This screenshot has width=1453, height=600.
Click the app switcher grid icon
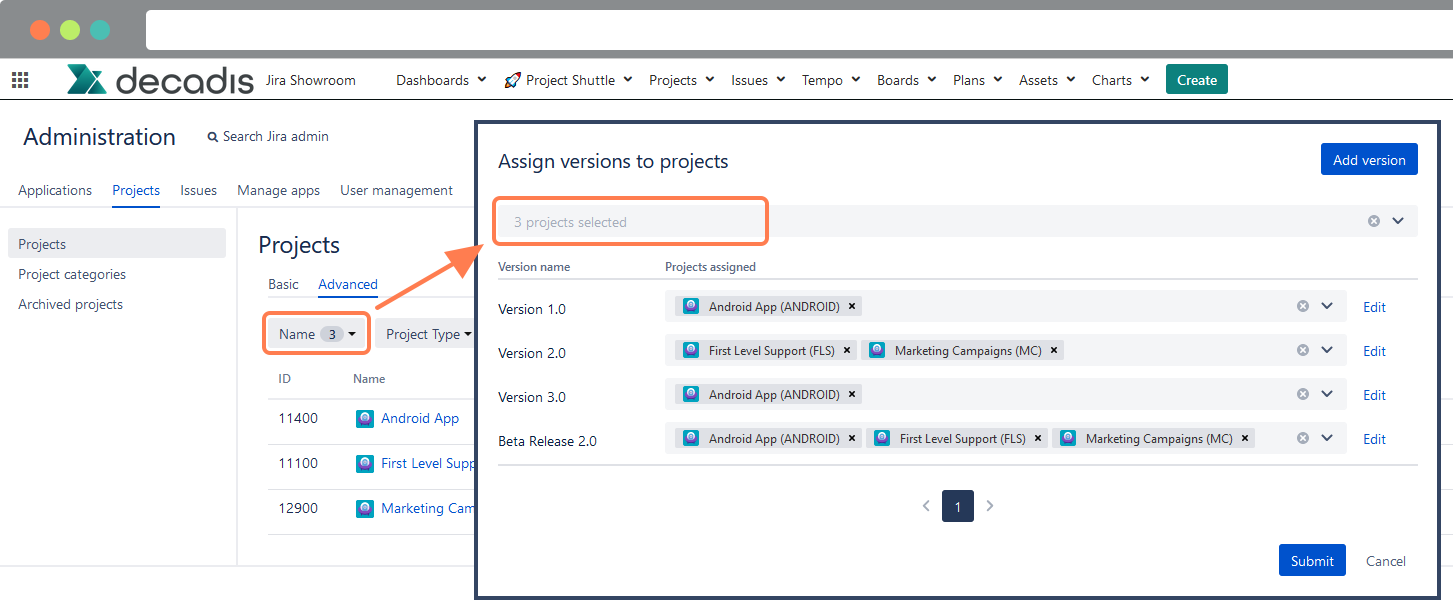(x=20, y=79)
